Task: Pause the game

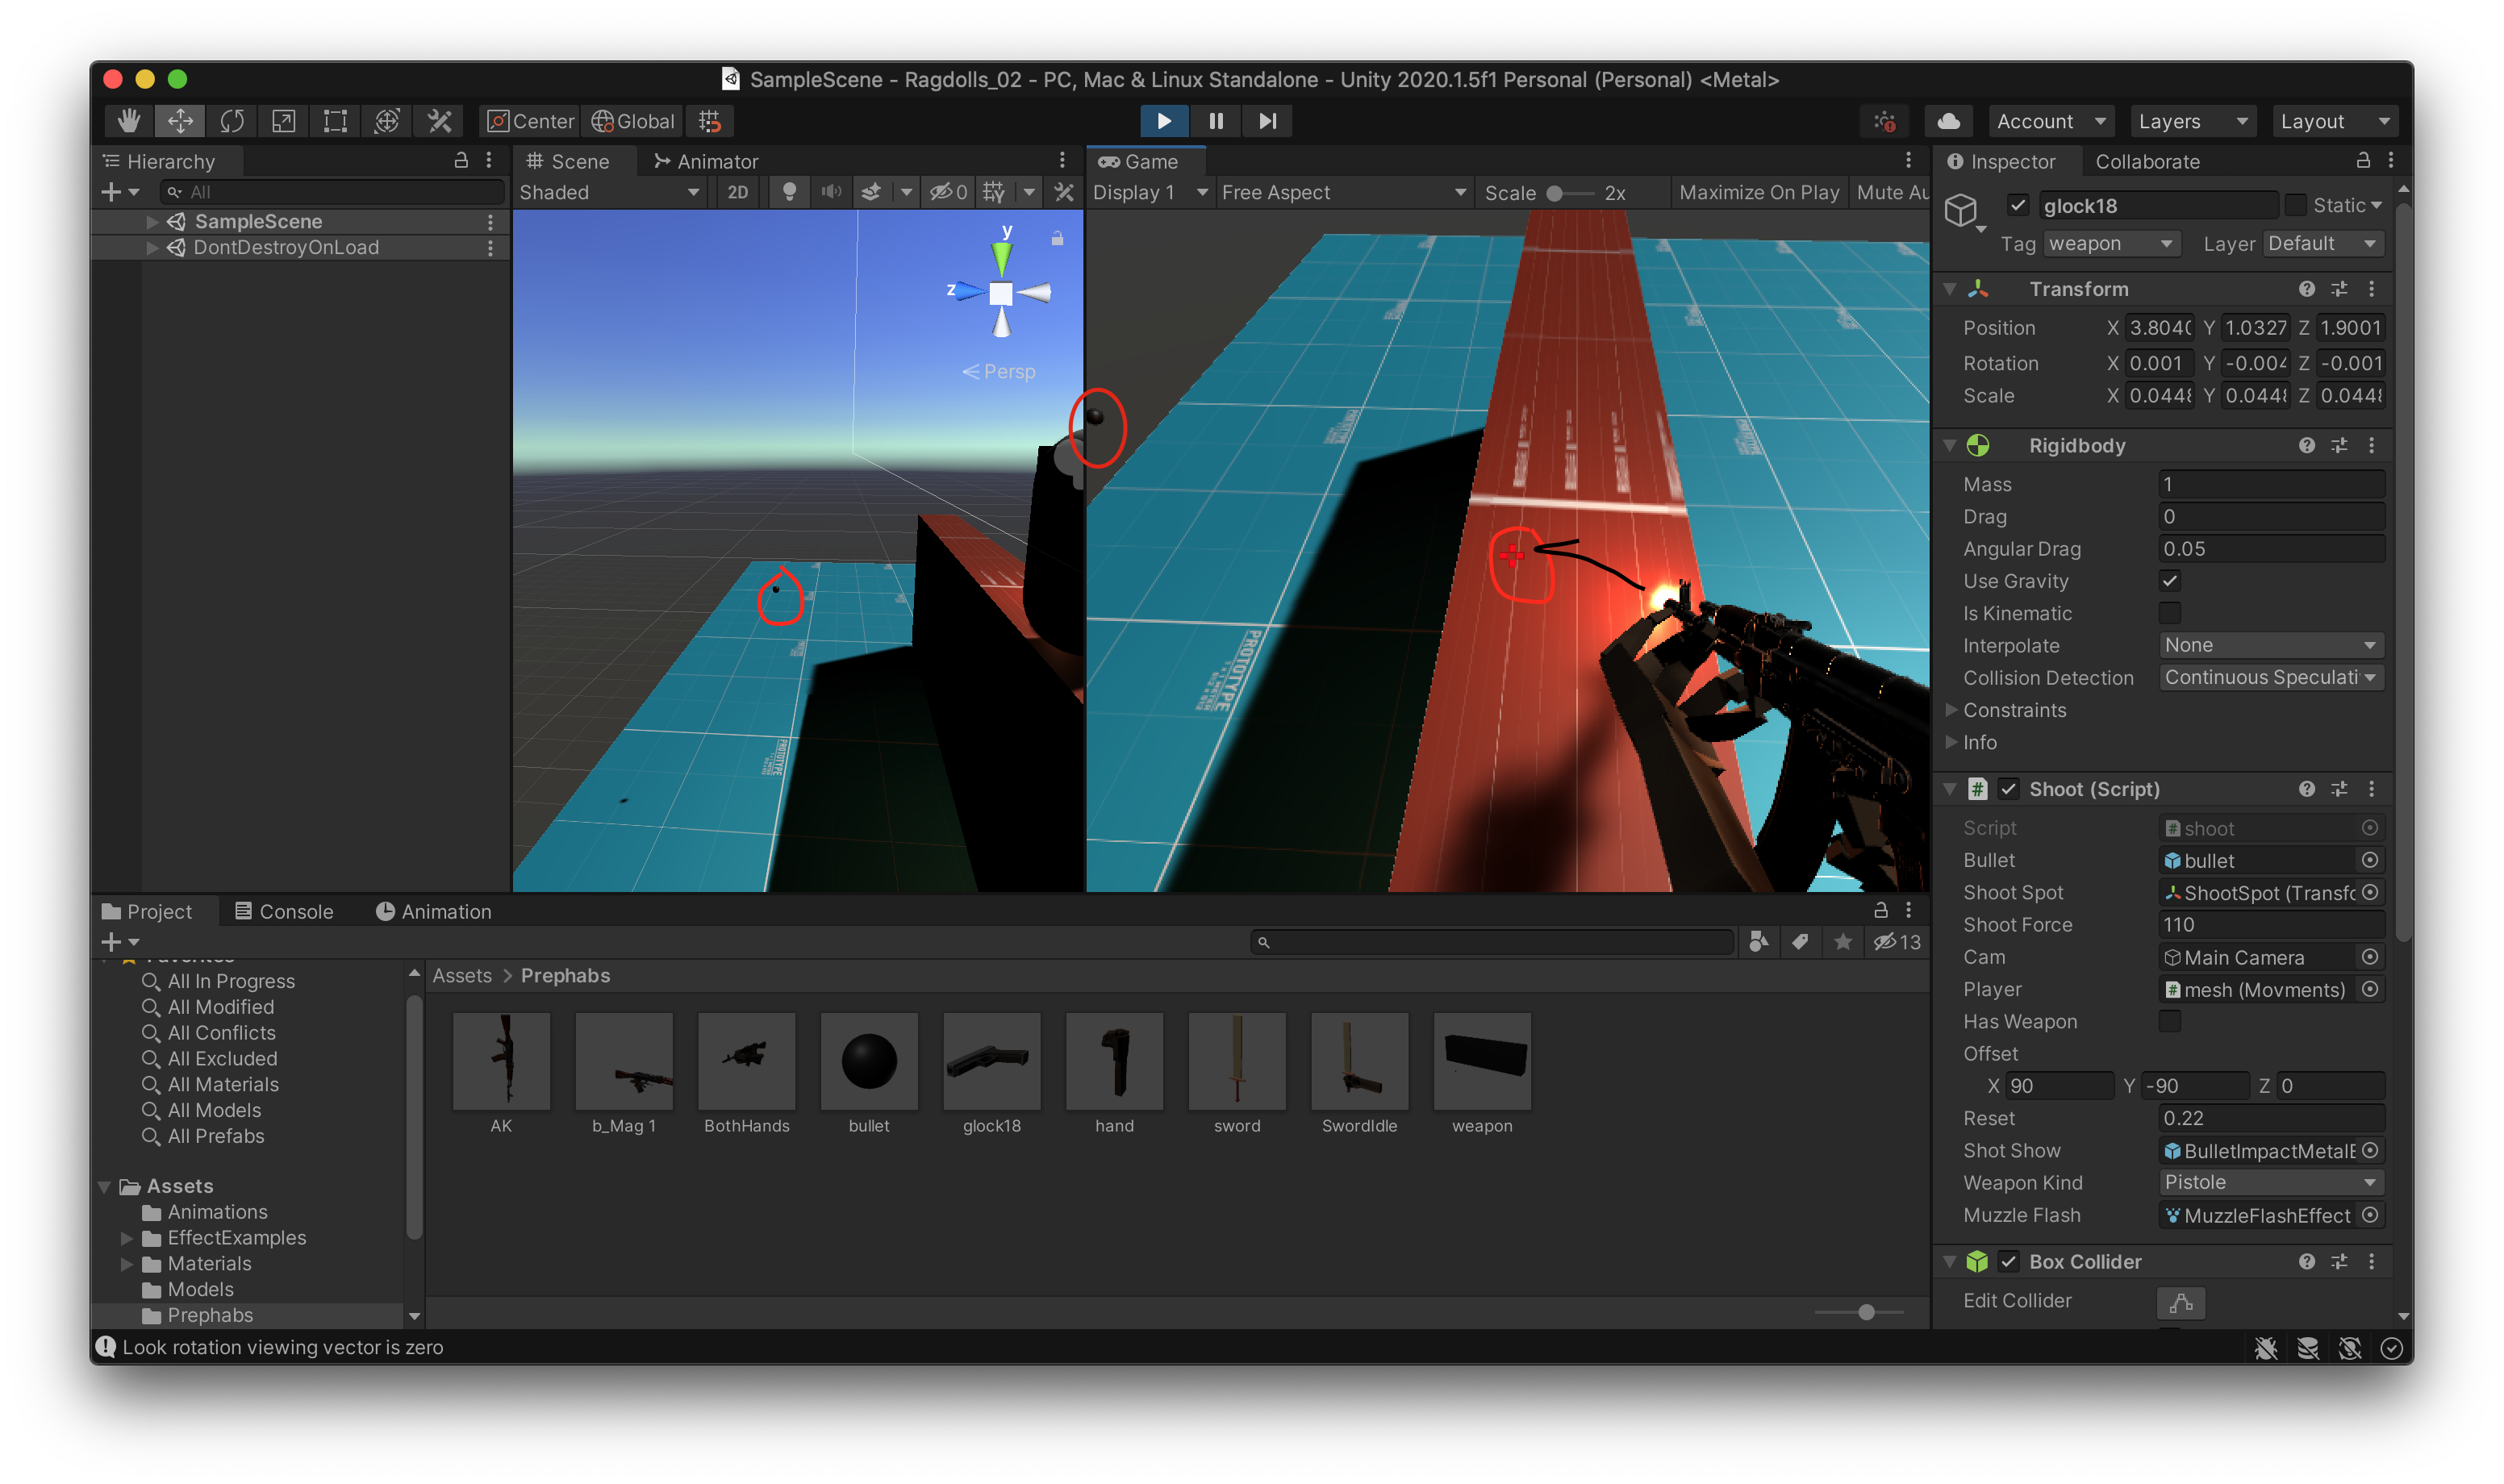Action: coord(1216,121)
